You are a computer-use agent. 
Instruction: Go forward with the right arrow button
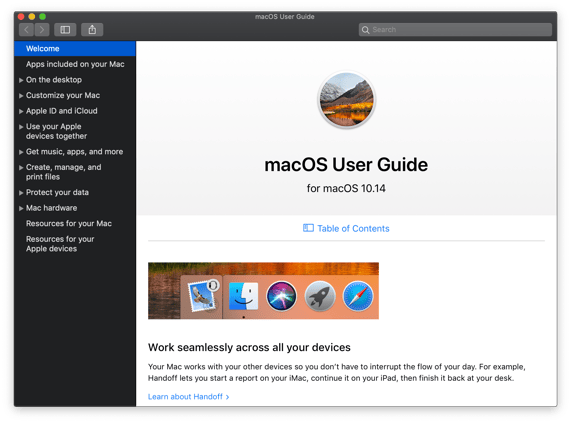click(x=42, y=30)
